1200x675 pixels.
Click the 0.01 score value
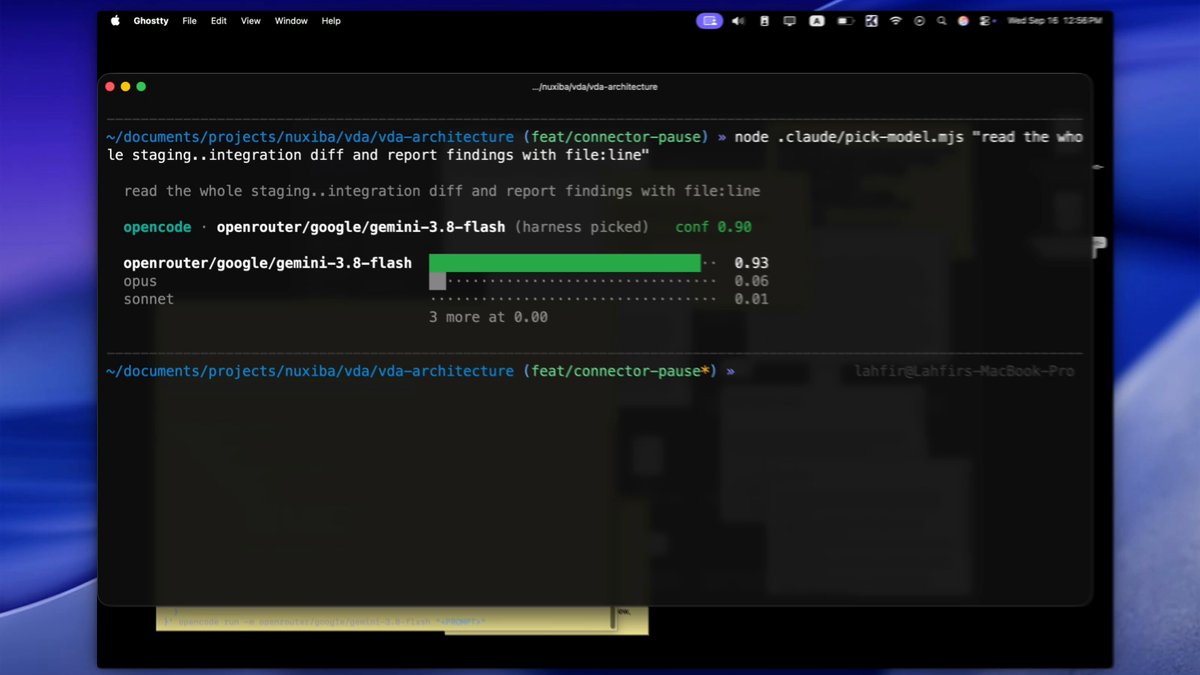pyautogui.click(x=751, y=299)
